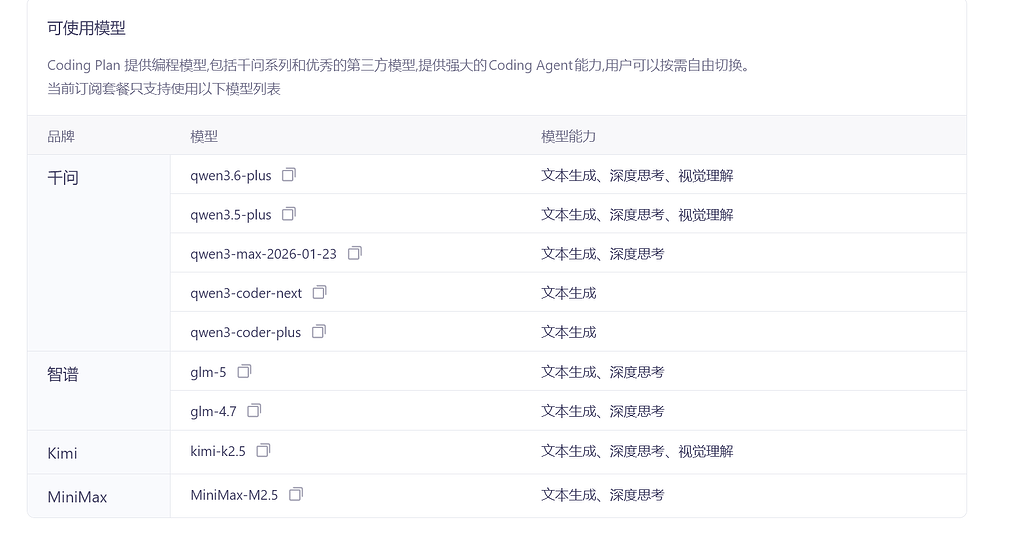Screen dimensions: 1024x554
Task: Click the glm-5 capabilities cell
Action: (602, 372)
